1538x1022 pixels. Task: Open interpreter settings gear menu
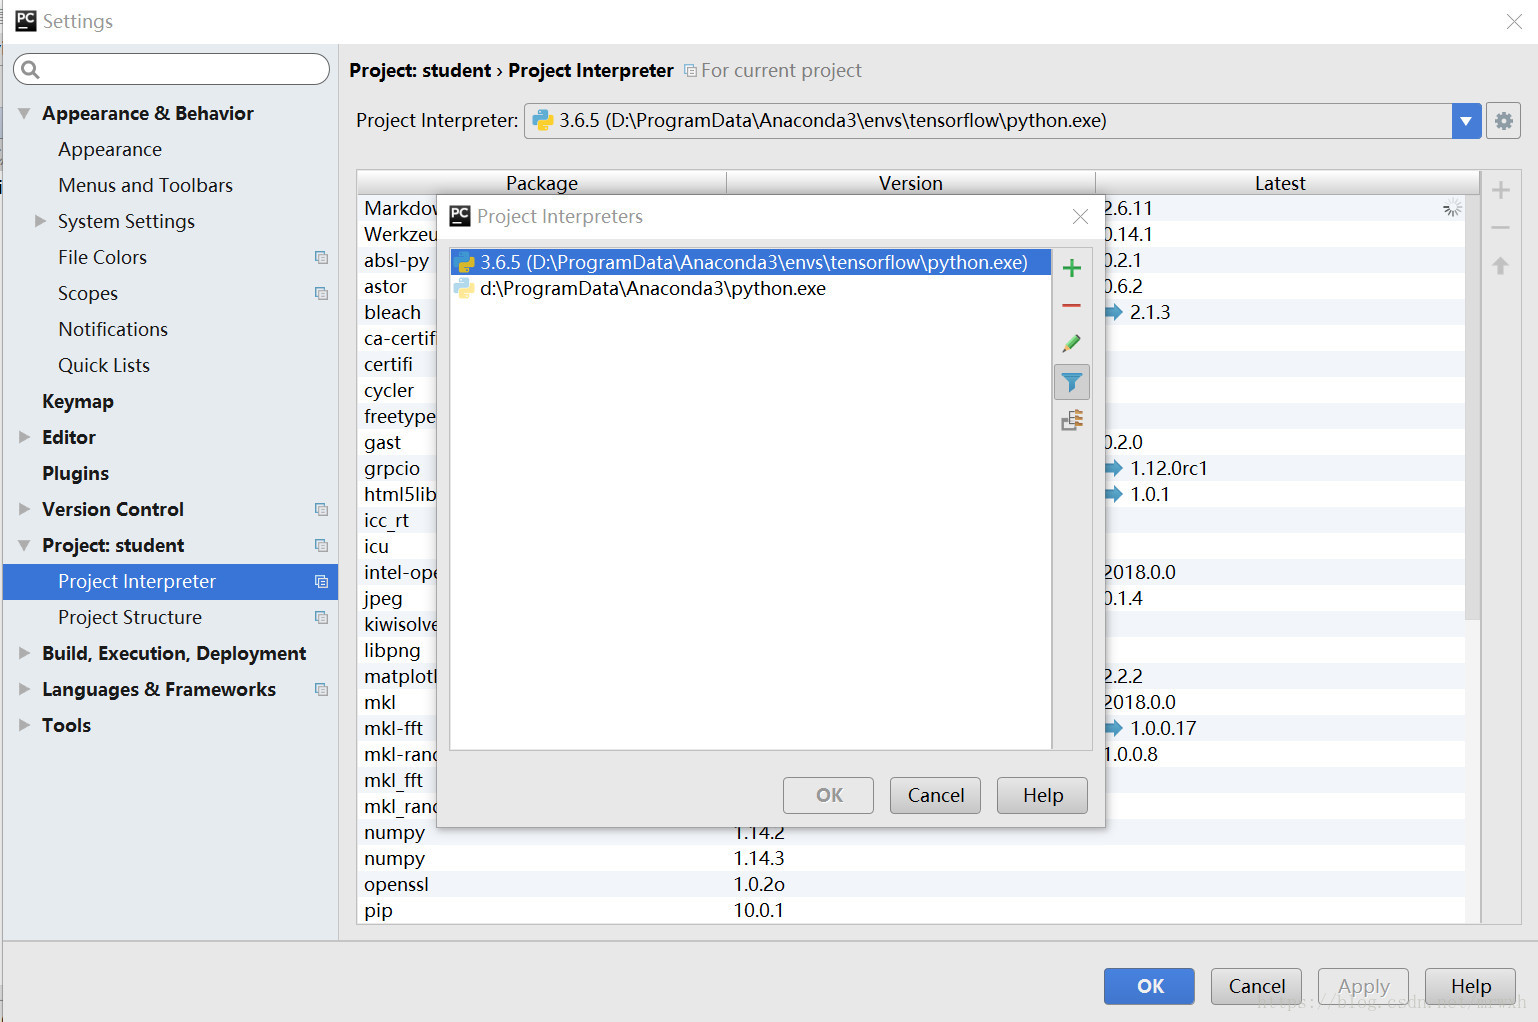click(1503, 121)
